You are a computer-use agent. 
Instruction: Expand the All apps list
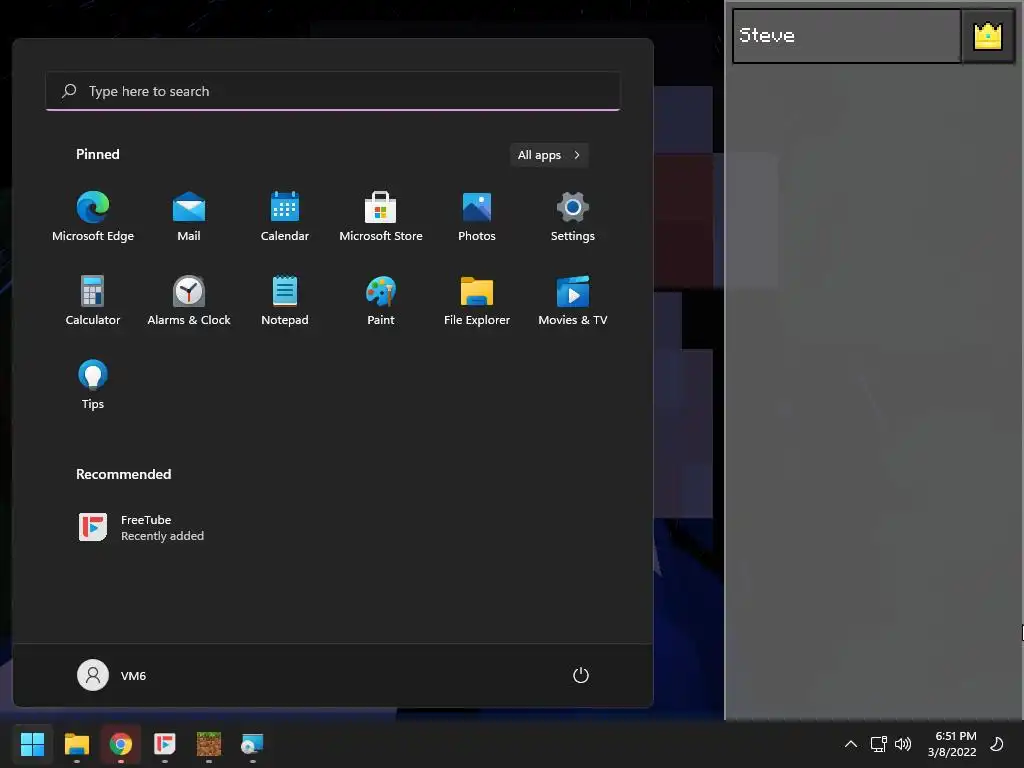549,155
